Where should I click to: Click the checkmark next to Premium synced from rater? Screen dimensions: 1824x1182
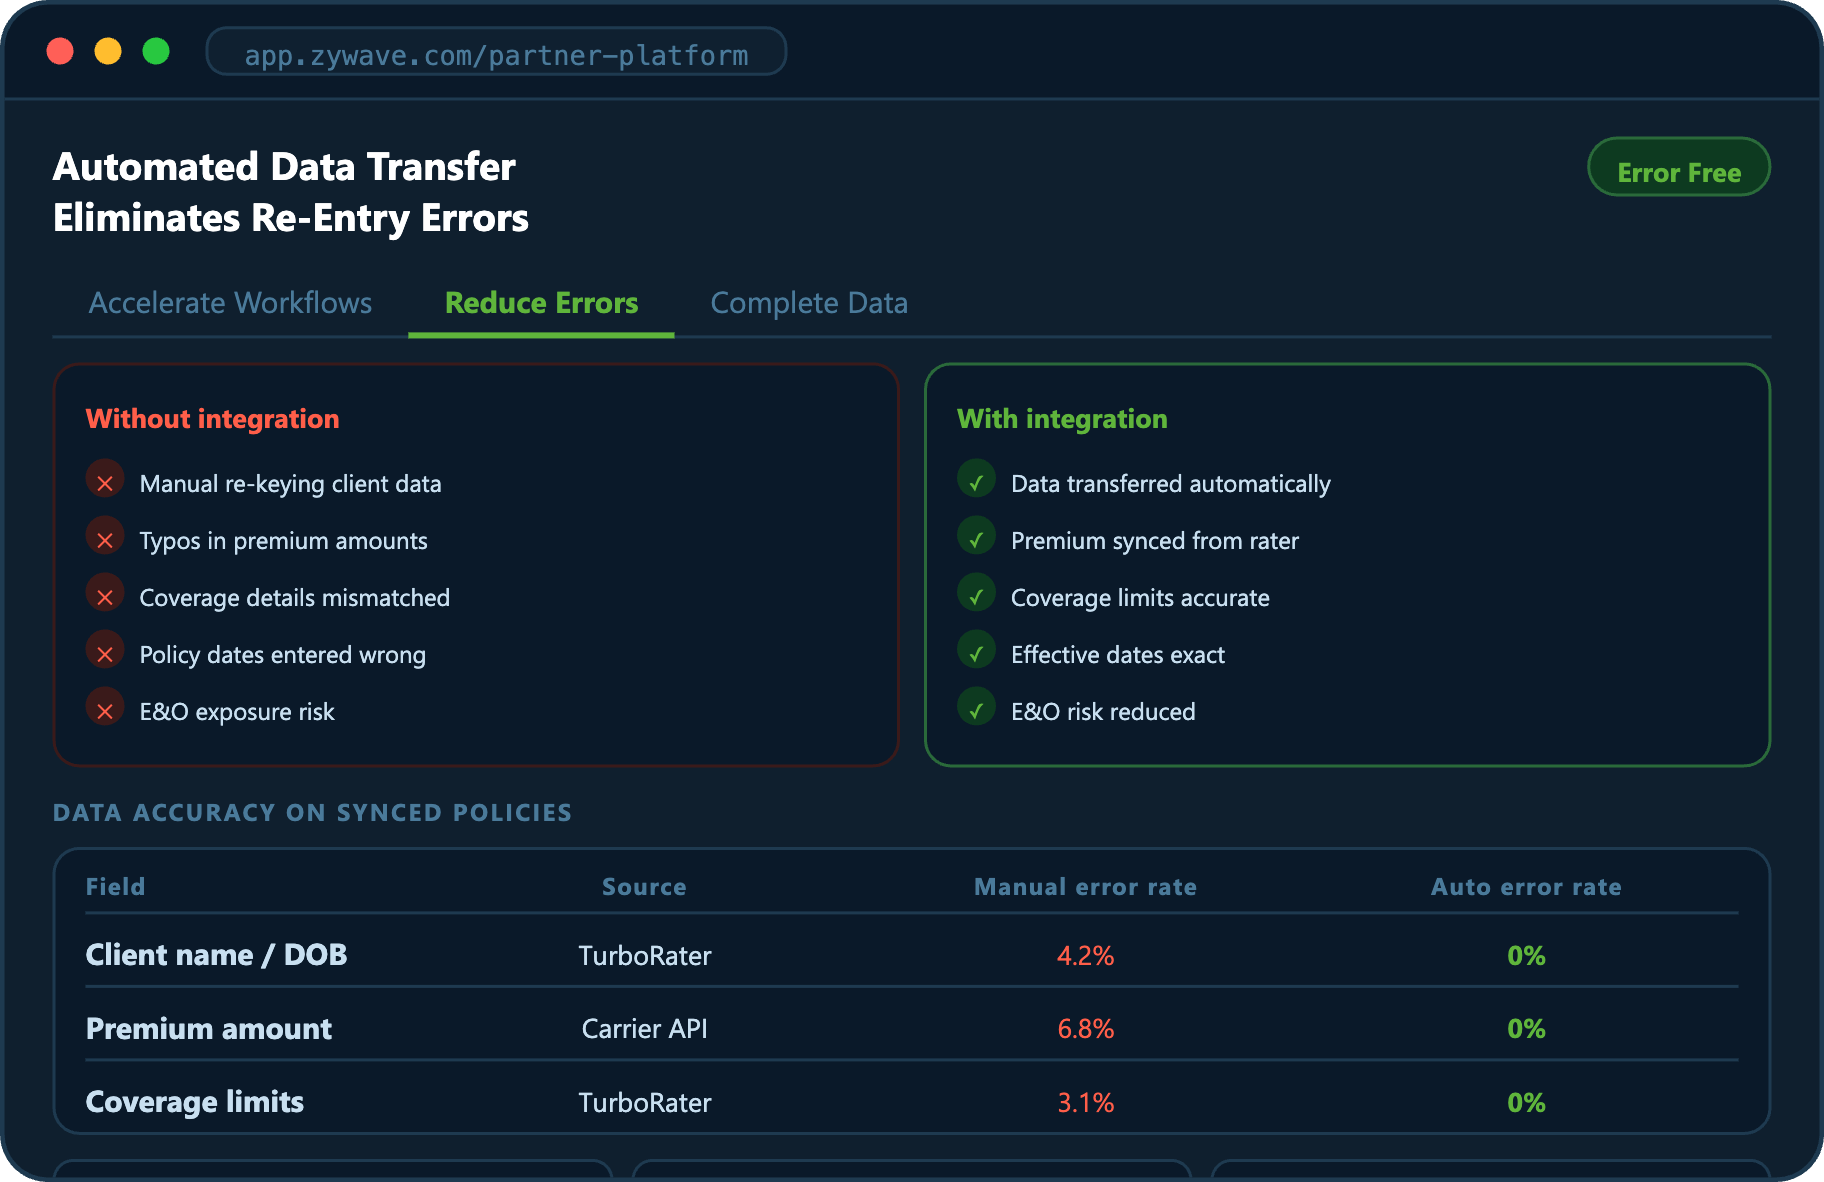[x=976, y=540]
